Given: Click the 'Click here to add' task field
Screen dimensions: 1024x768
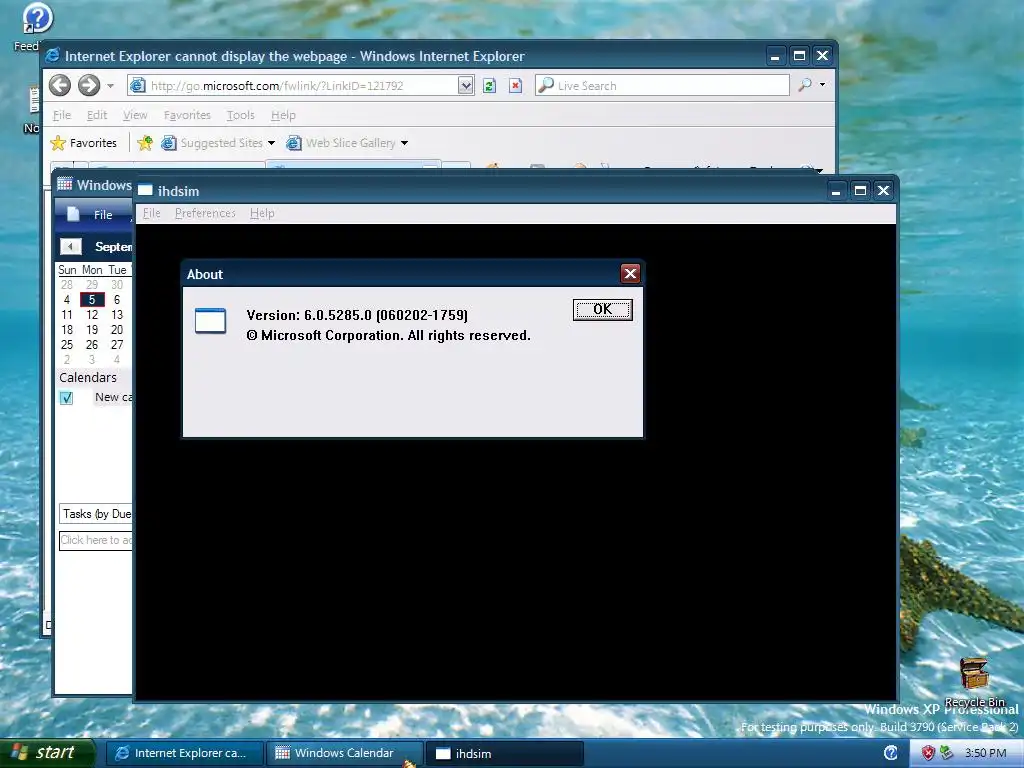Looking at the screenshot, I should (x=96, y=540).
